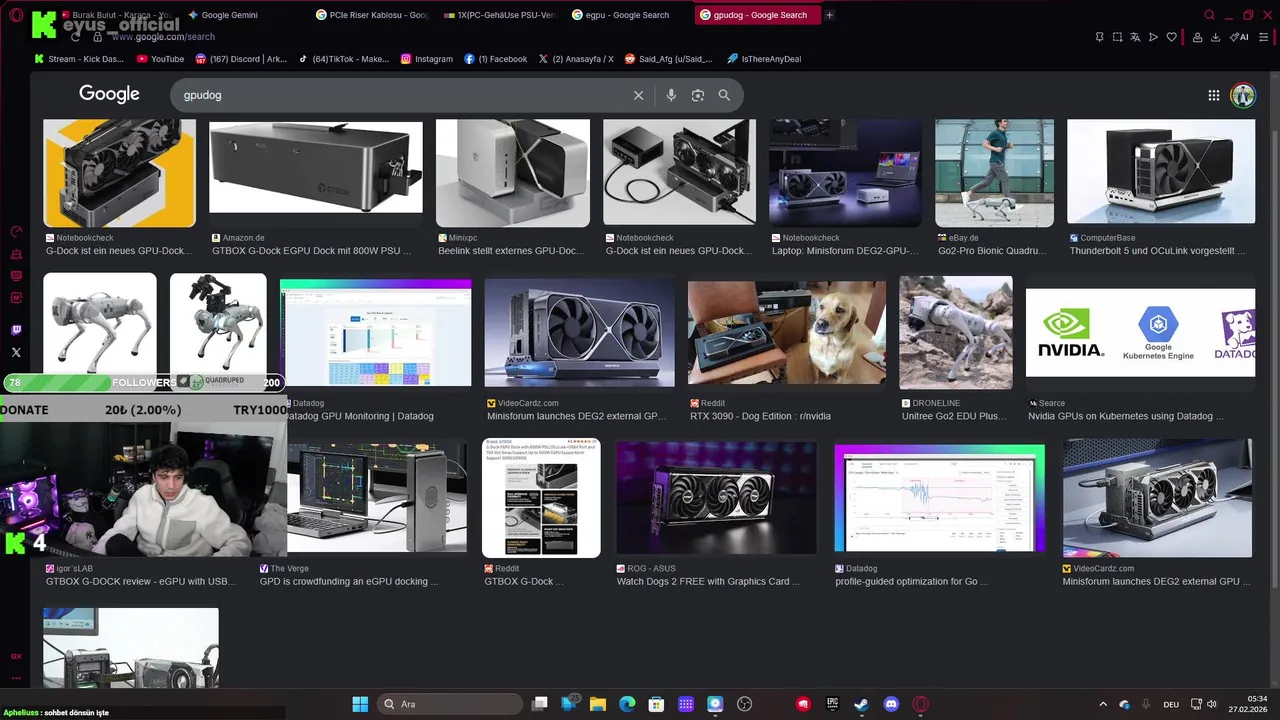Start a Google voice search
The image size is (1280, 720).
click(671, 95)
